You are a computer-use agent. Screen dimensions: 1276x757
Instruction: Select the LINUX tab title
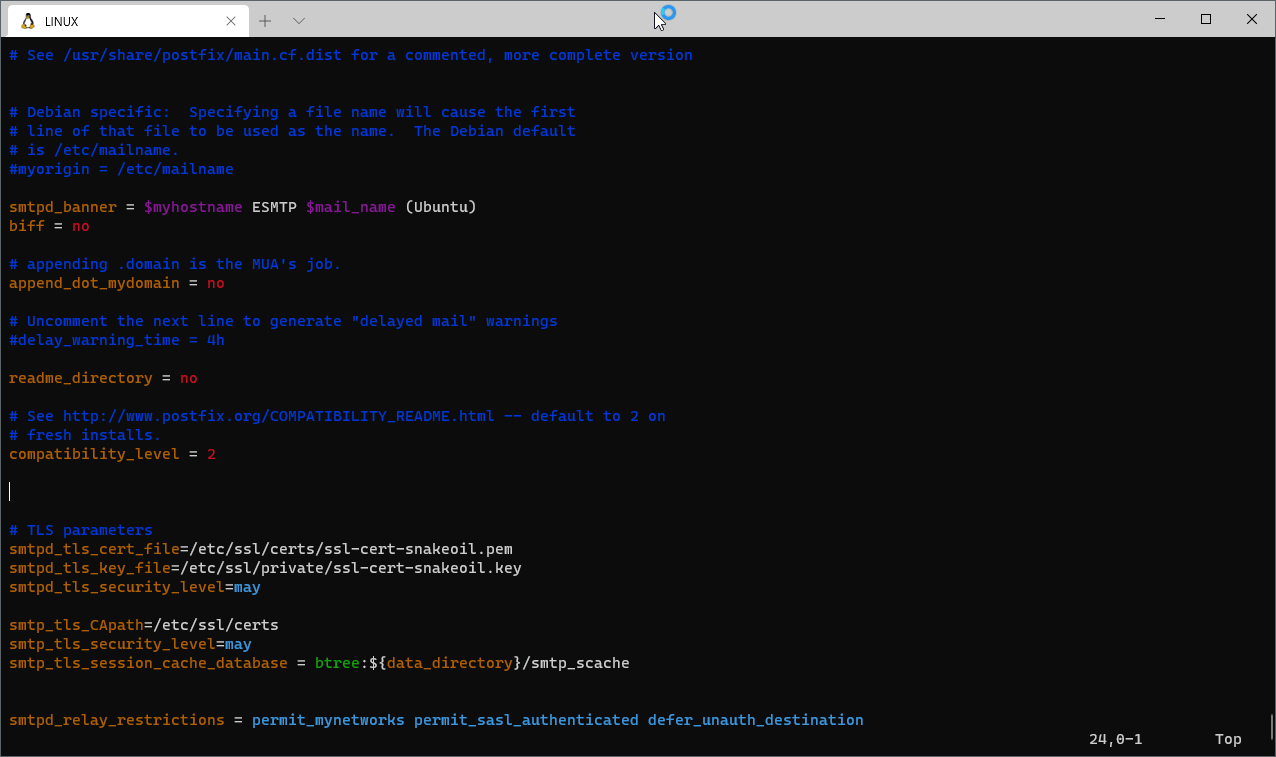pyautogui.click(x=62, y=21)
